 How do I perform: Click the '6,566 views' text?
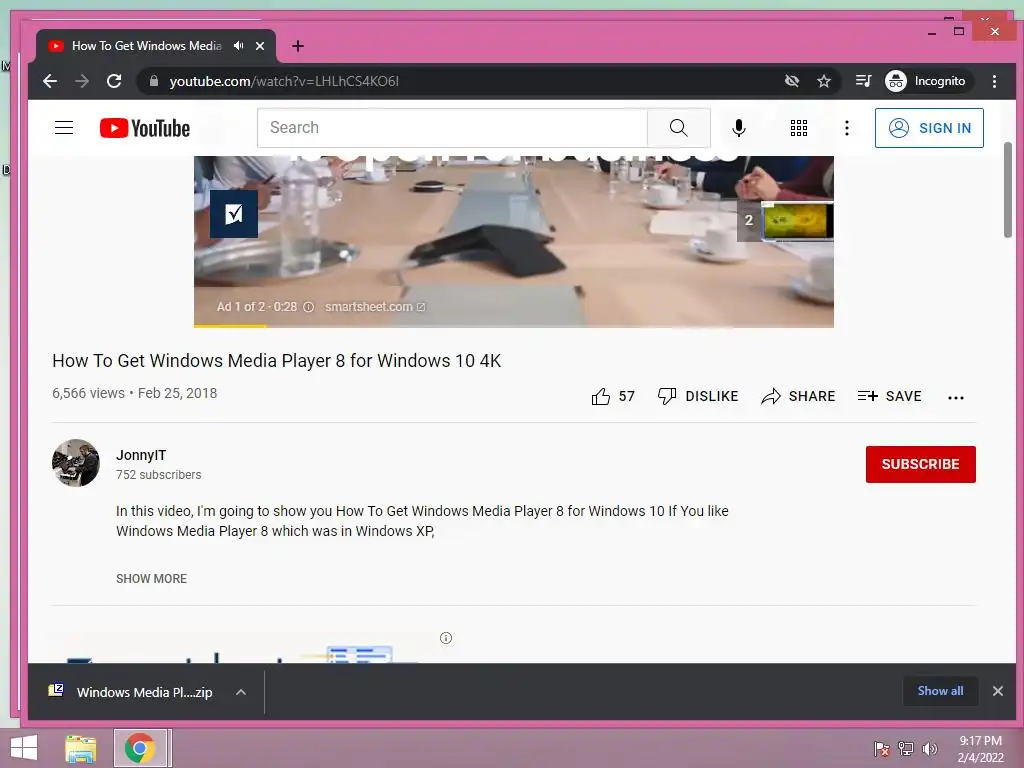pos(88,393)
